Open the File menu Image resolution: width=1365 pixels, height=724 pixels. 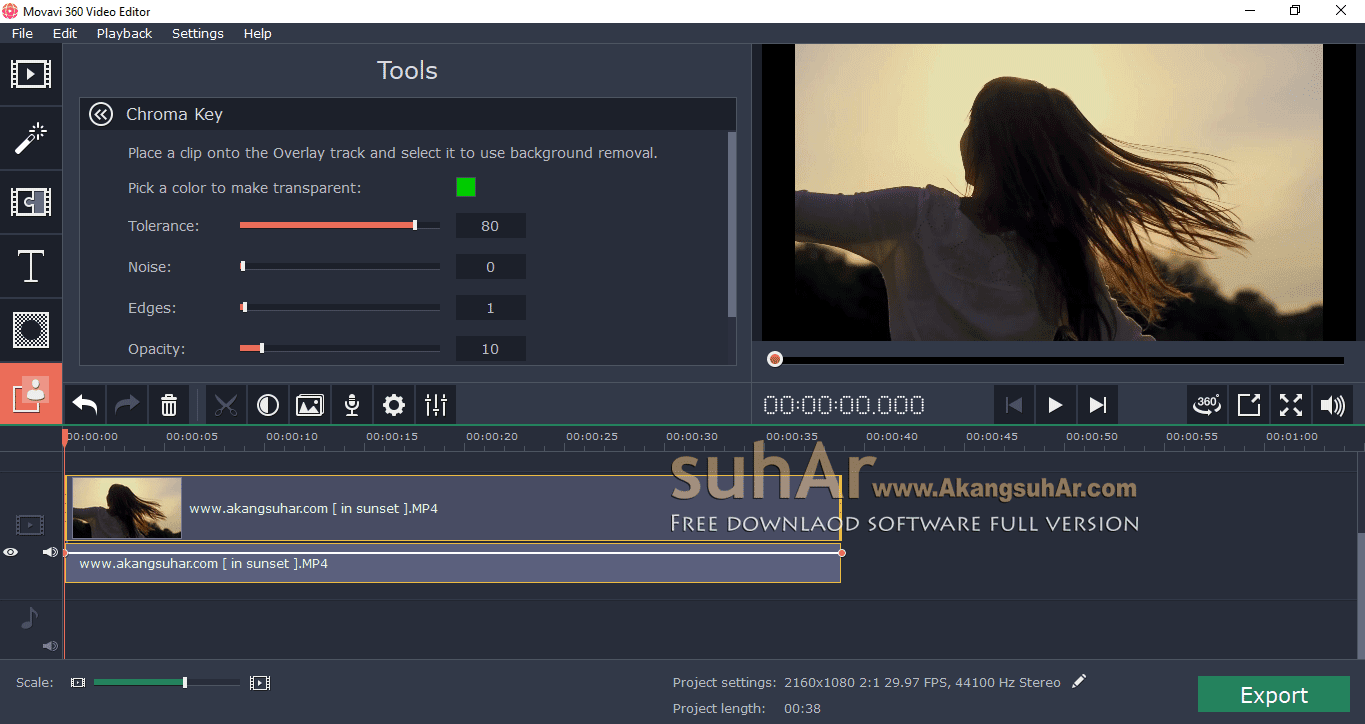pos(22,33)
